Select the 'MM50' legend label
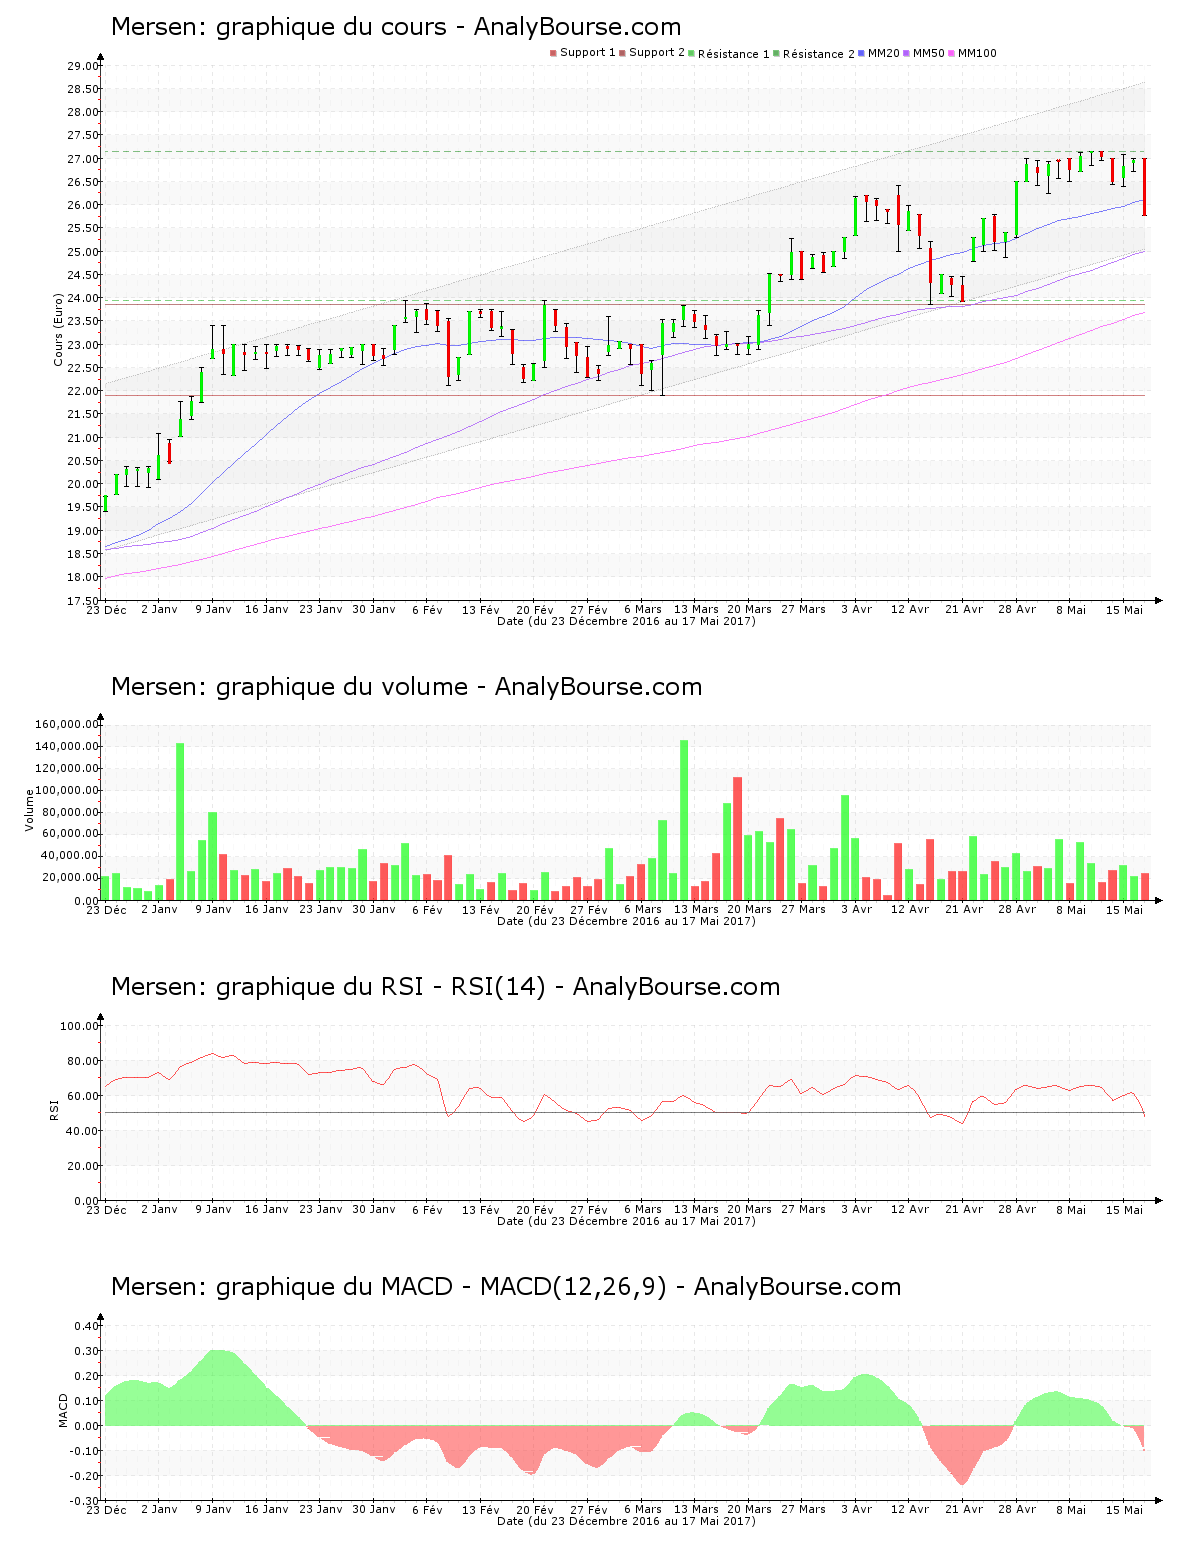1200x1550 pixels. click(929, 53)
